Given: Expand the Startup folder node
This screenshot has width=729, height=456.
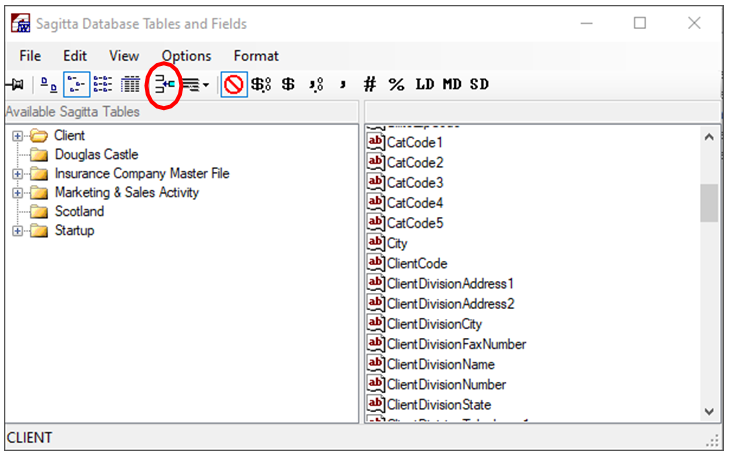Looking at the screenshot, I should point(17,231).
